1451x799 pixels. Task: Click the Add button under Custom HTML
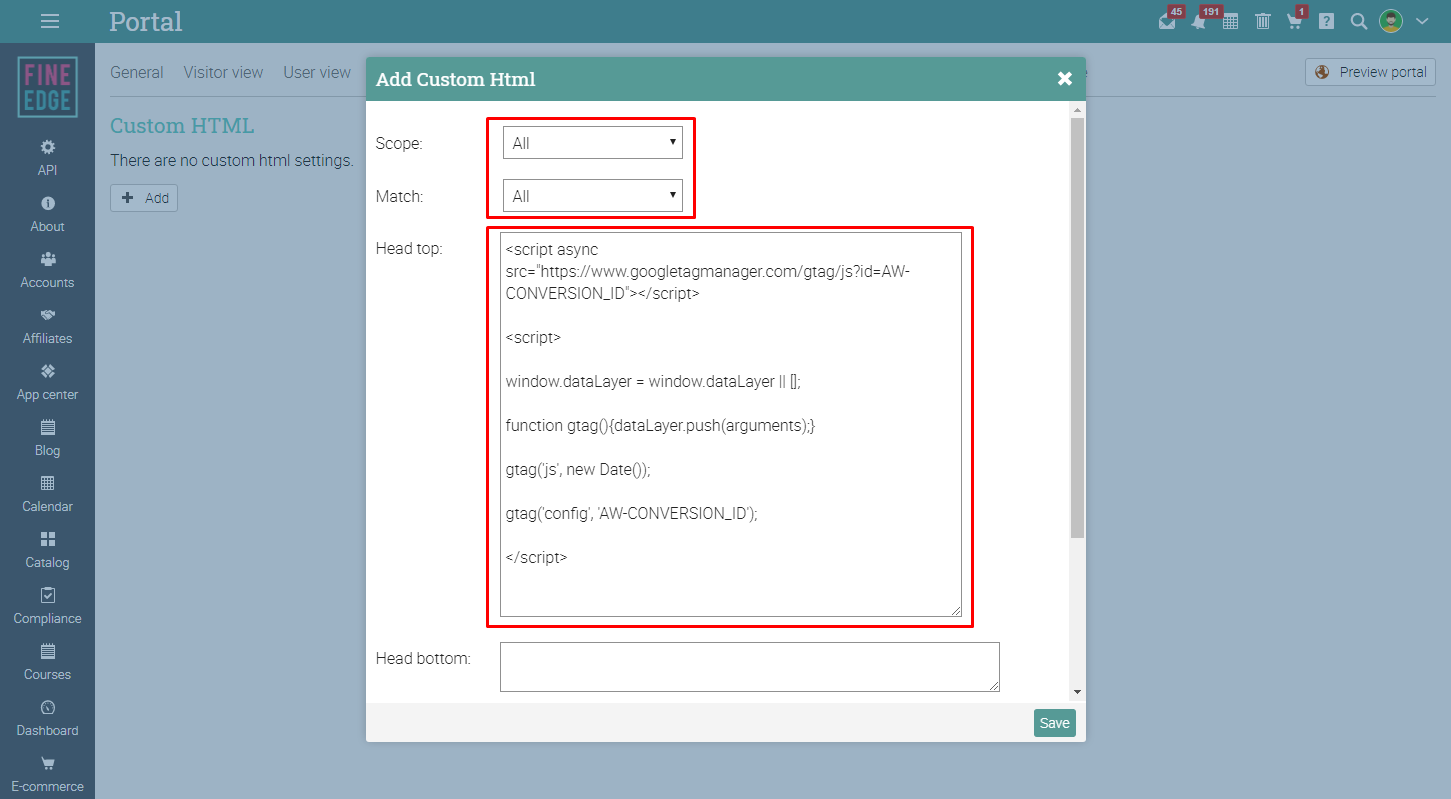point(144,198)
